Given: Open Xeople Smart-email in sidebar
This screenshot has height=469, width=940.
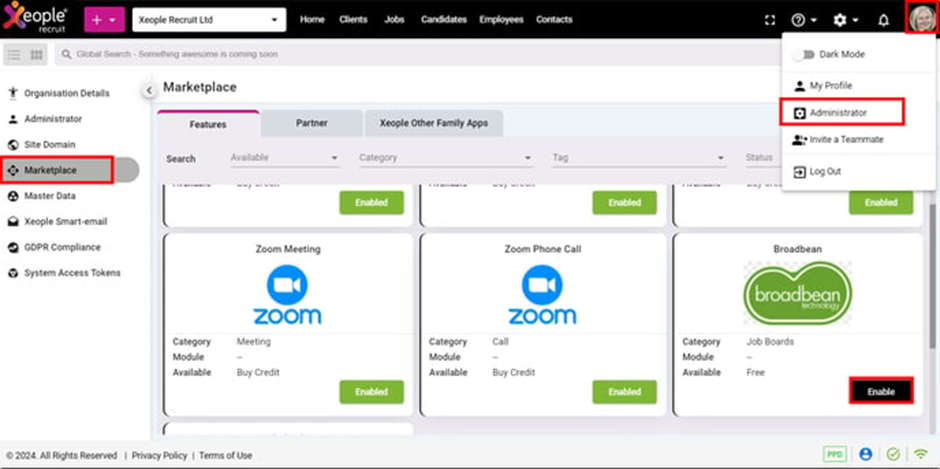Looking at the screenshot, I should click(65, 222).
